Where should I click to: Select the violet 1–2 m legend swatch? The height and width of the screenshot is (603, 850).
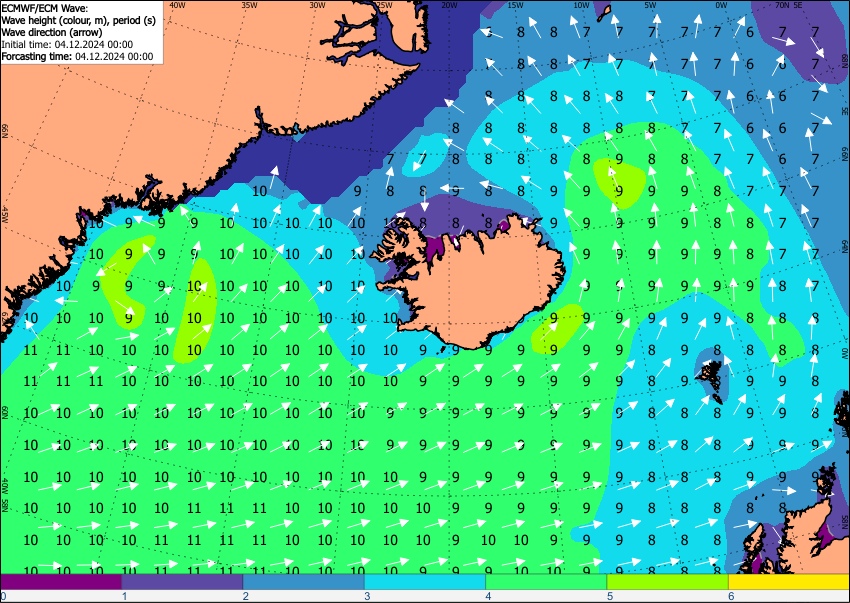pyautogui.click(x=182, y=581)
